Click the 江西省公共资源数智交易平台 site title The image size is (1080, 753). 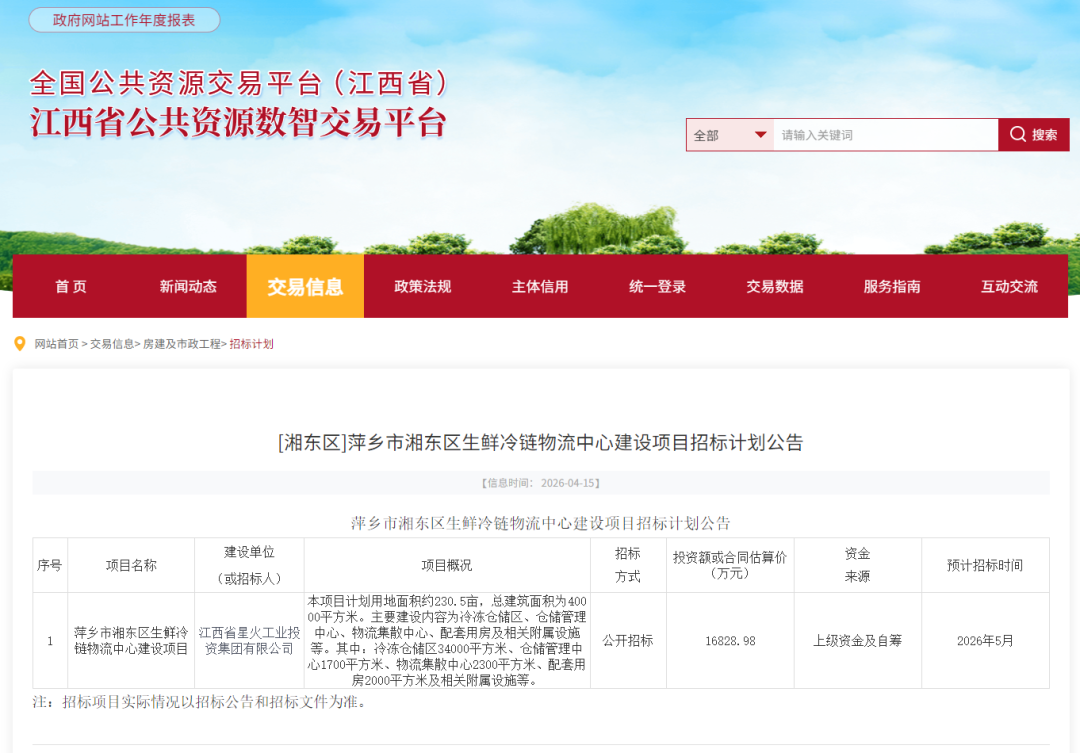pos(238,122)
